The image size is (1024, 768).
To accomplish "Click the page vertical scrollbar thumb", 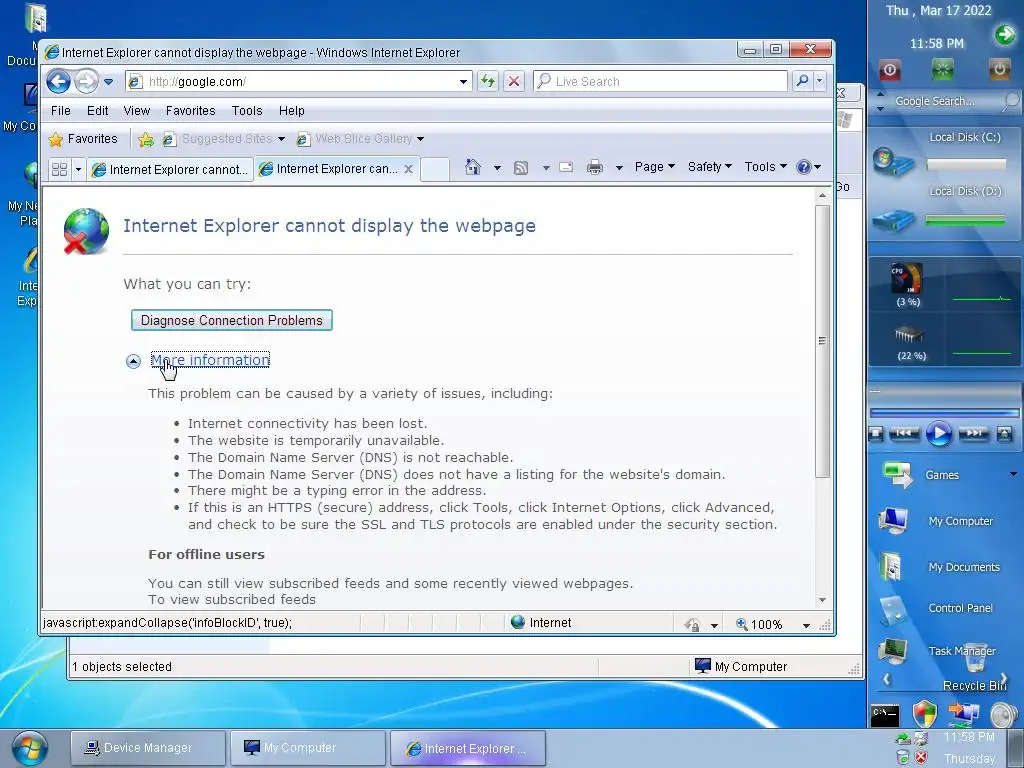I will (822, 342).
